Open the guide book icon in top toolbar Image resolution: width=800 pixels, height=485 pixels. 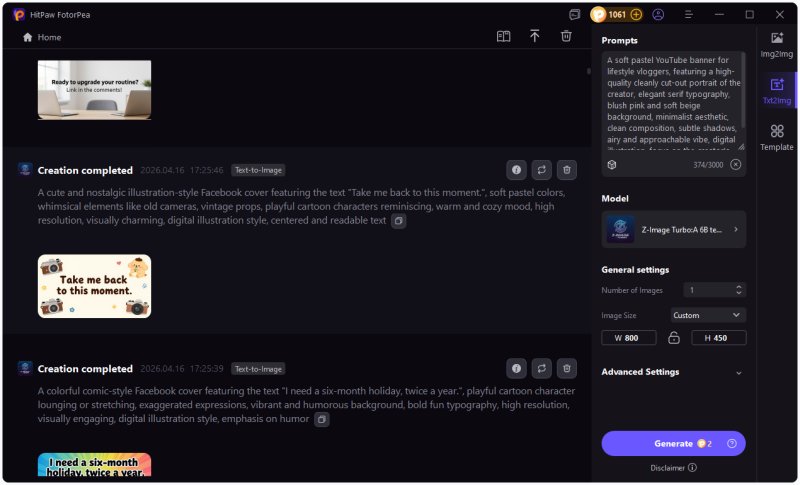point(503,36)
